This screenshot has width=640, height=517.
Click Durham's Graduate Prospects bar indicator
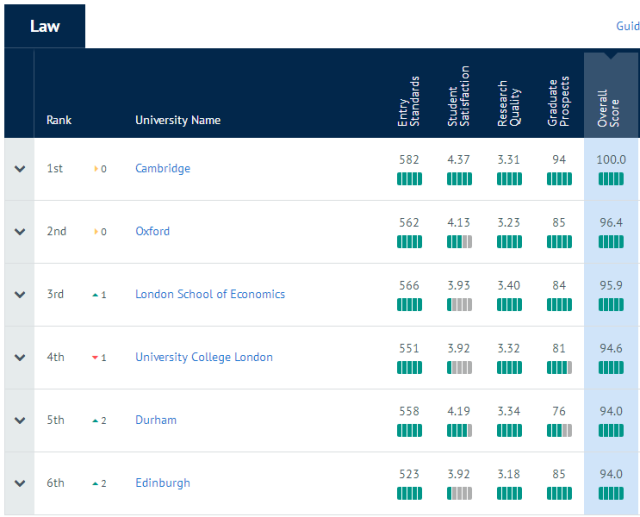559,430
